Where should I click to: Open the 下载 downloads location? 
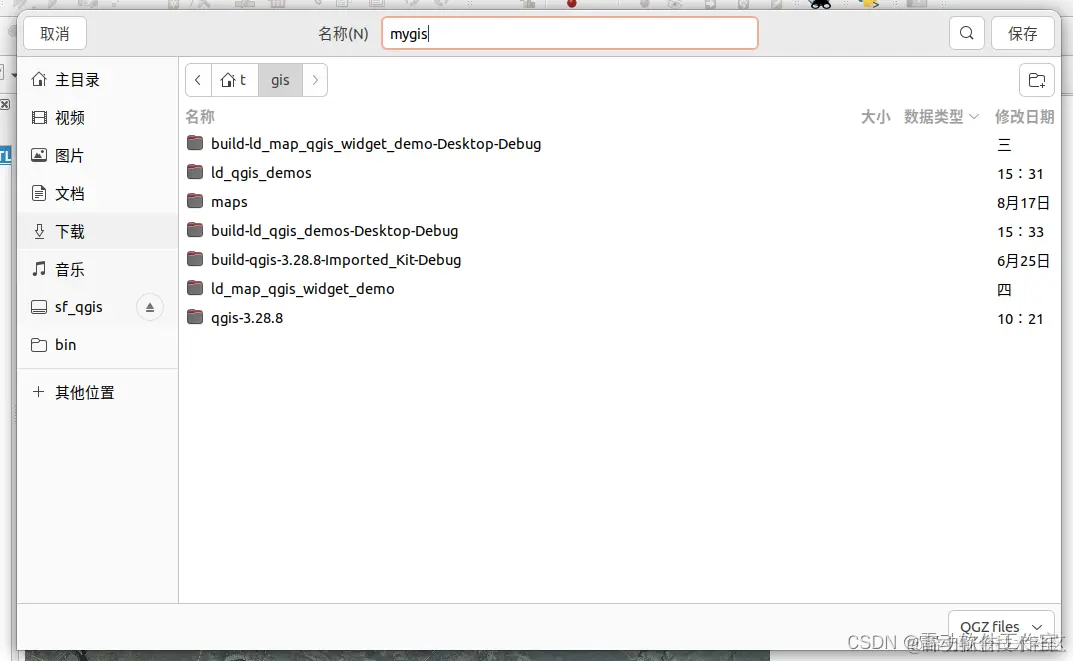click(98, 231)
